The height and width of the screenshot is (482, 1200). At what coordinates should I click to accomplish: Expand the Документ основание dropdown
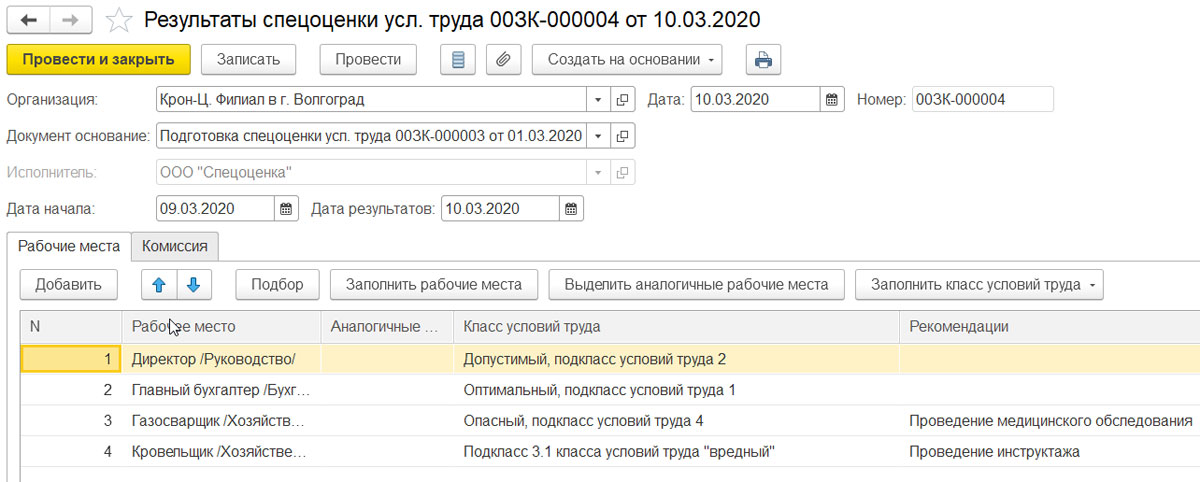598,135
